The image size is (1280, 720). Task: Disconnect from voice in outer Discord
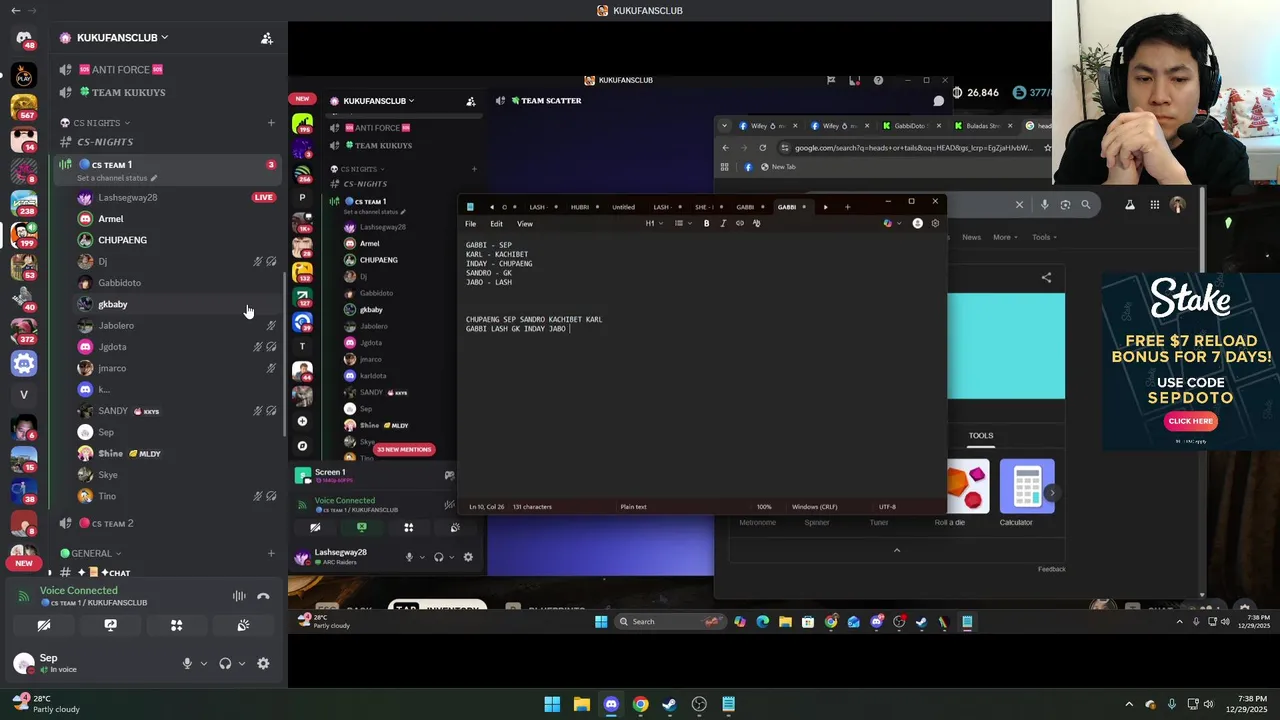263,596
